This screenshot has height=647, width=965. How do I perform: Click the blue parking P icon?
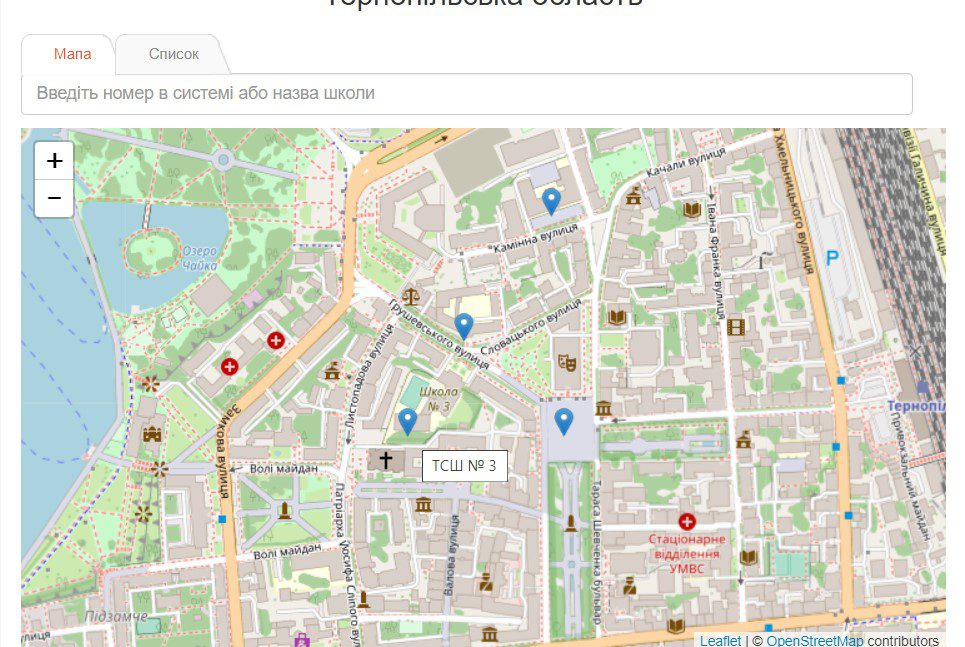[832, 258]
